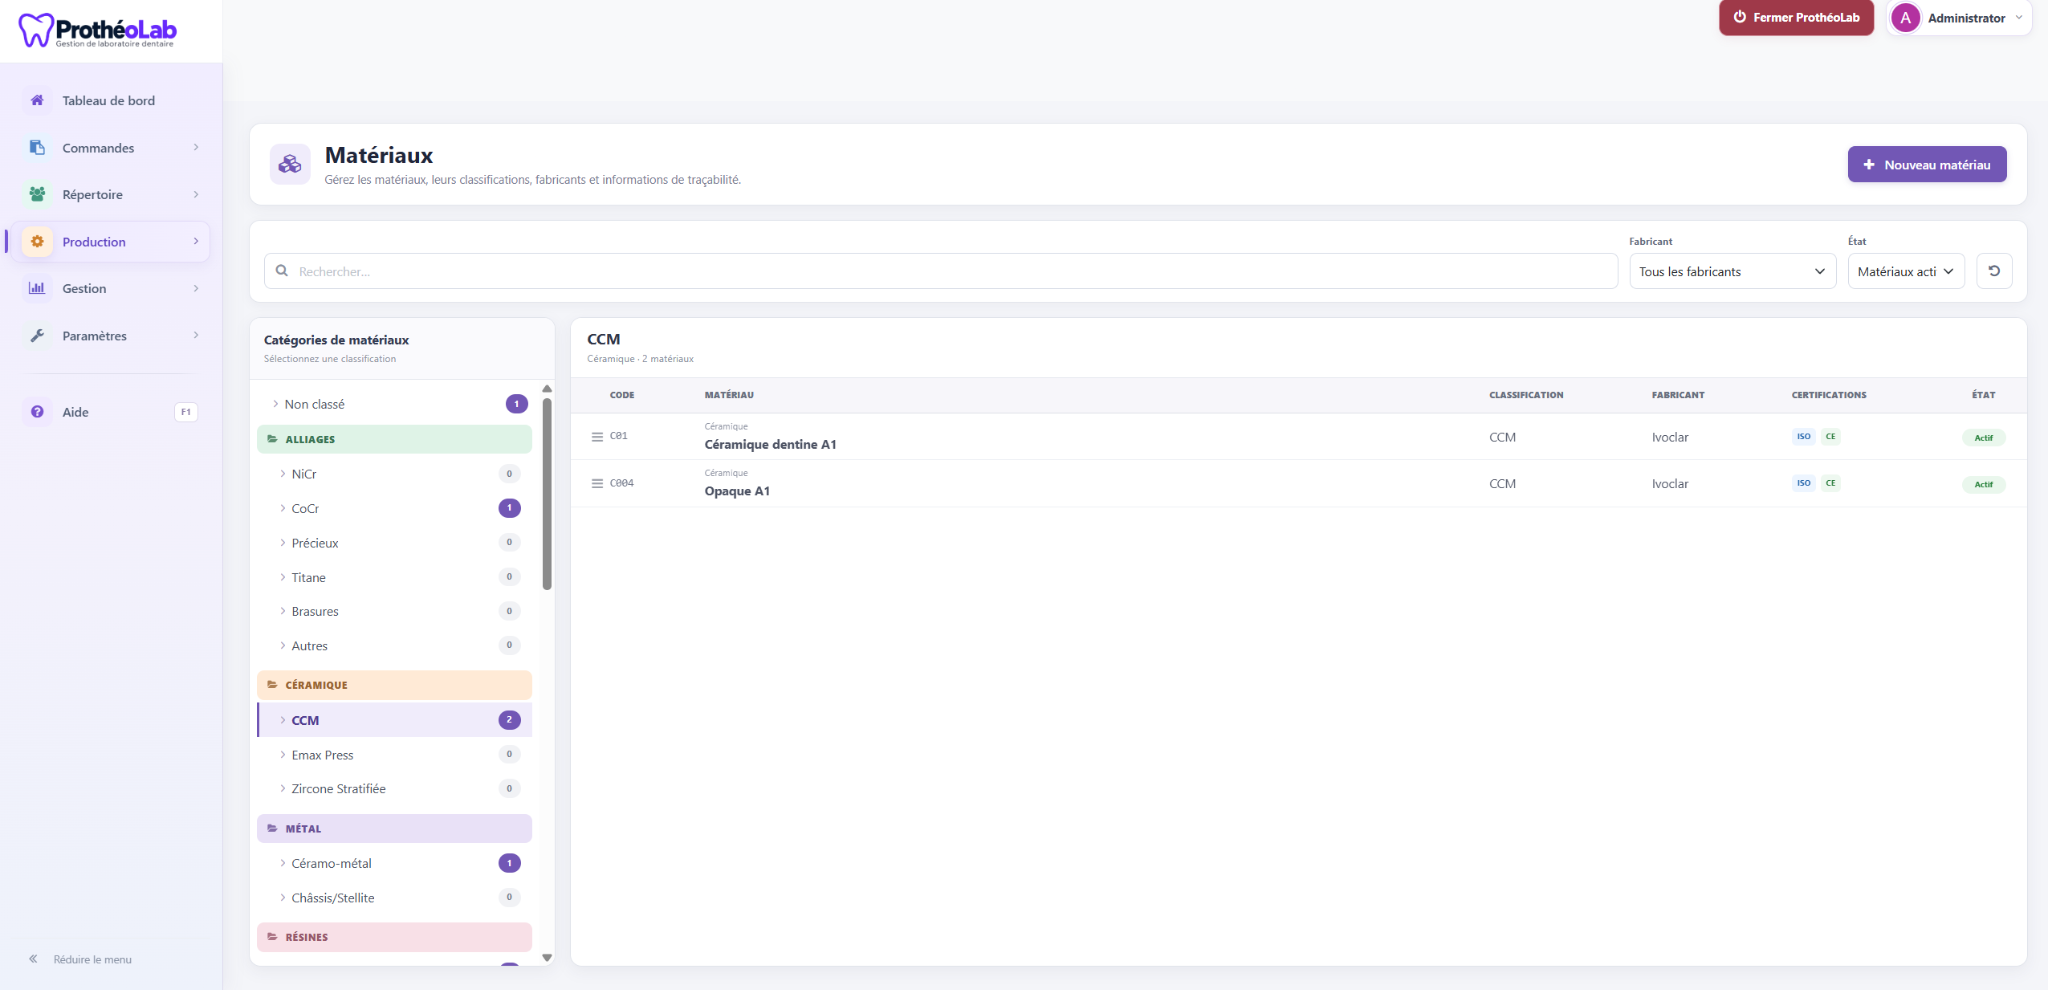
Task: Select the Précieux category
Action: tap(394, 543)
